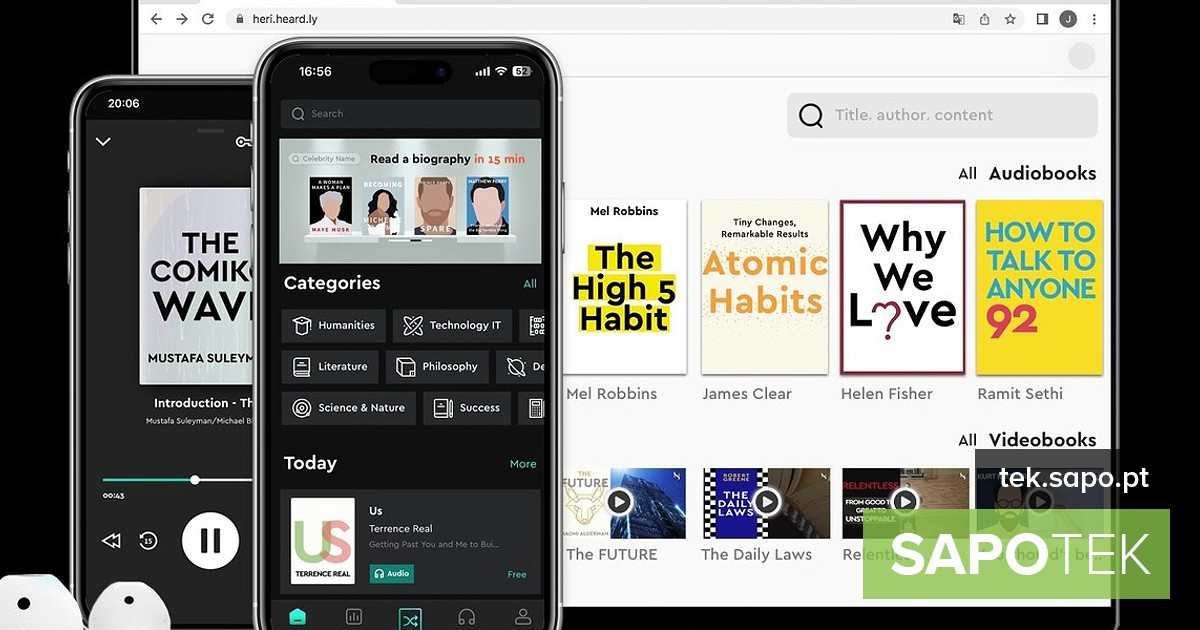Open the Matthew Perry biography cover
Viewport: 1200px width, 630px height.
(487, 206)
